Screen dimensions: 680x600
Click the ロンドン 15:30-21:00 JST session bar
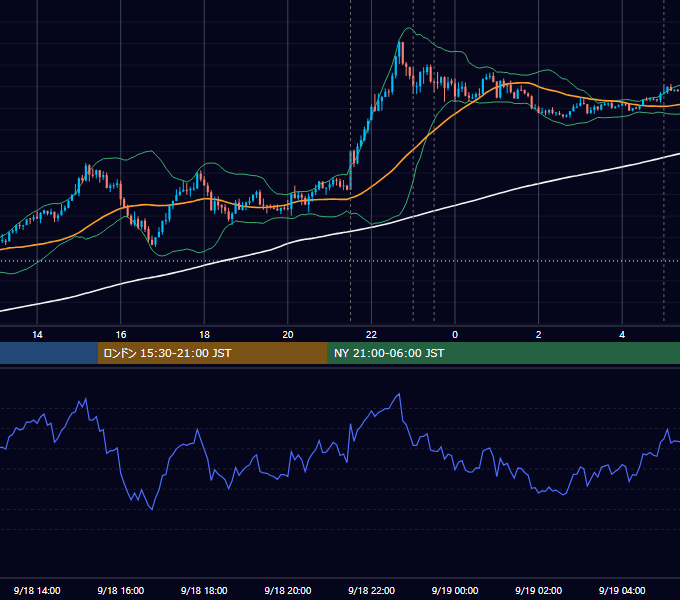[x=212, y=353]
